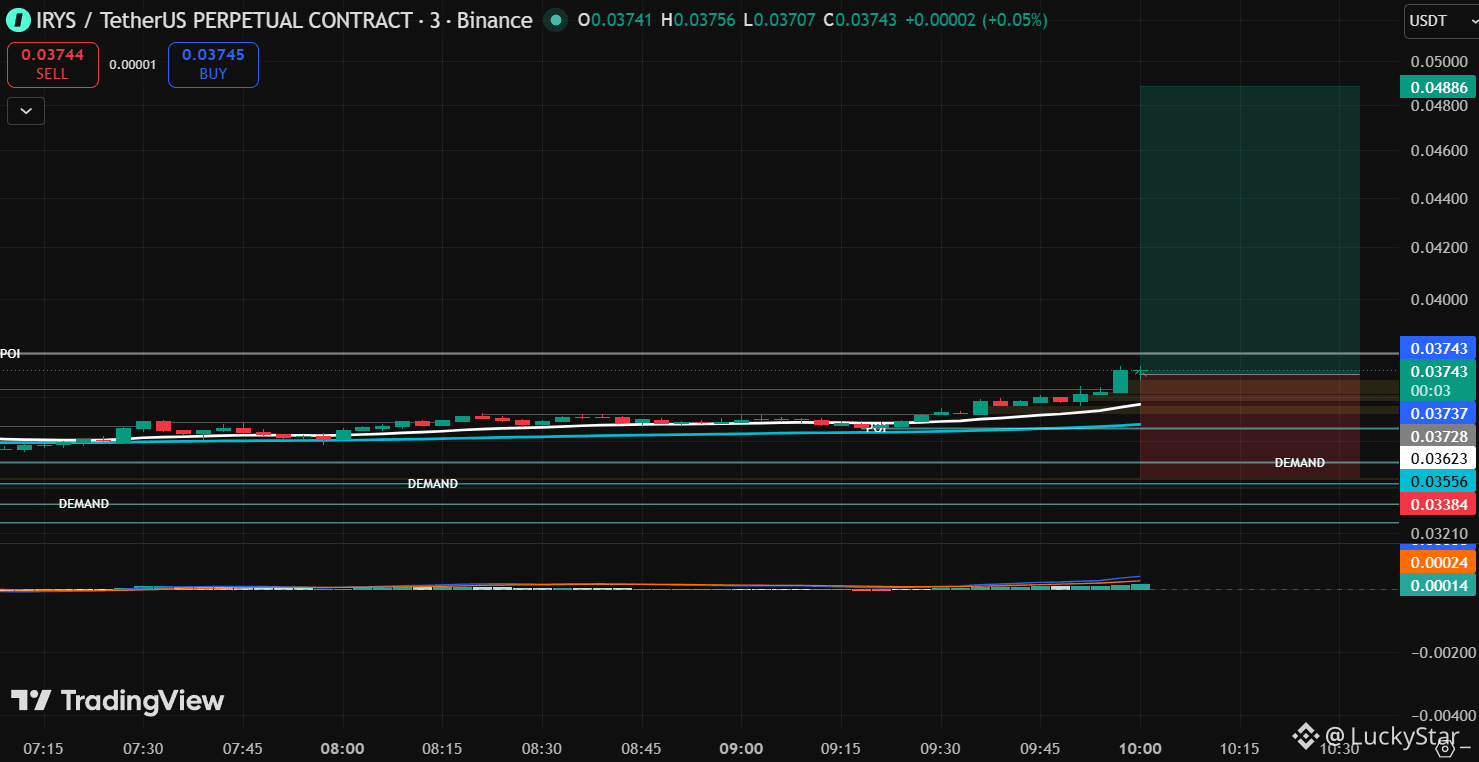Click the orange 0.00024 indicator label

click(x=1439, y=563)
